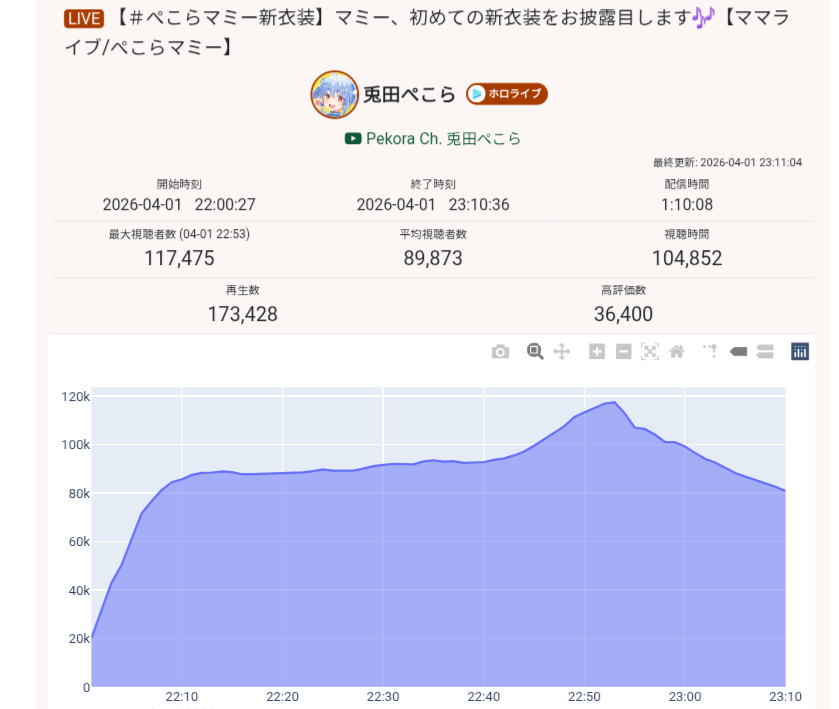Reset axes with the home icon
This screenshot has width=839, height=709.
676,352
